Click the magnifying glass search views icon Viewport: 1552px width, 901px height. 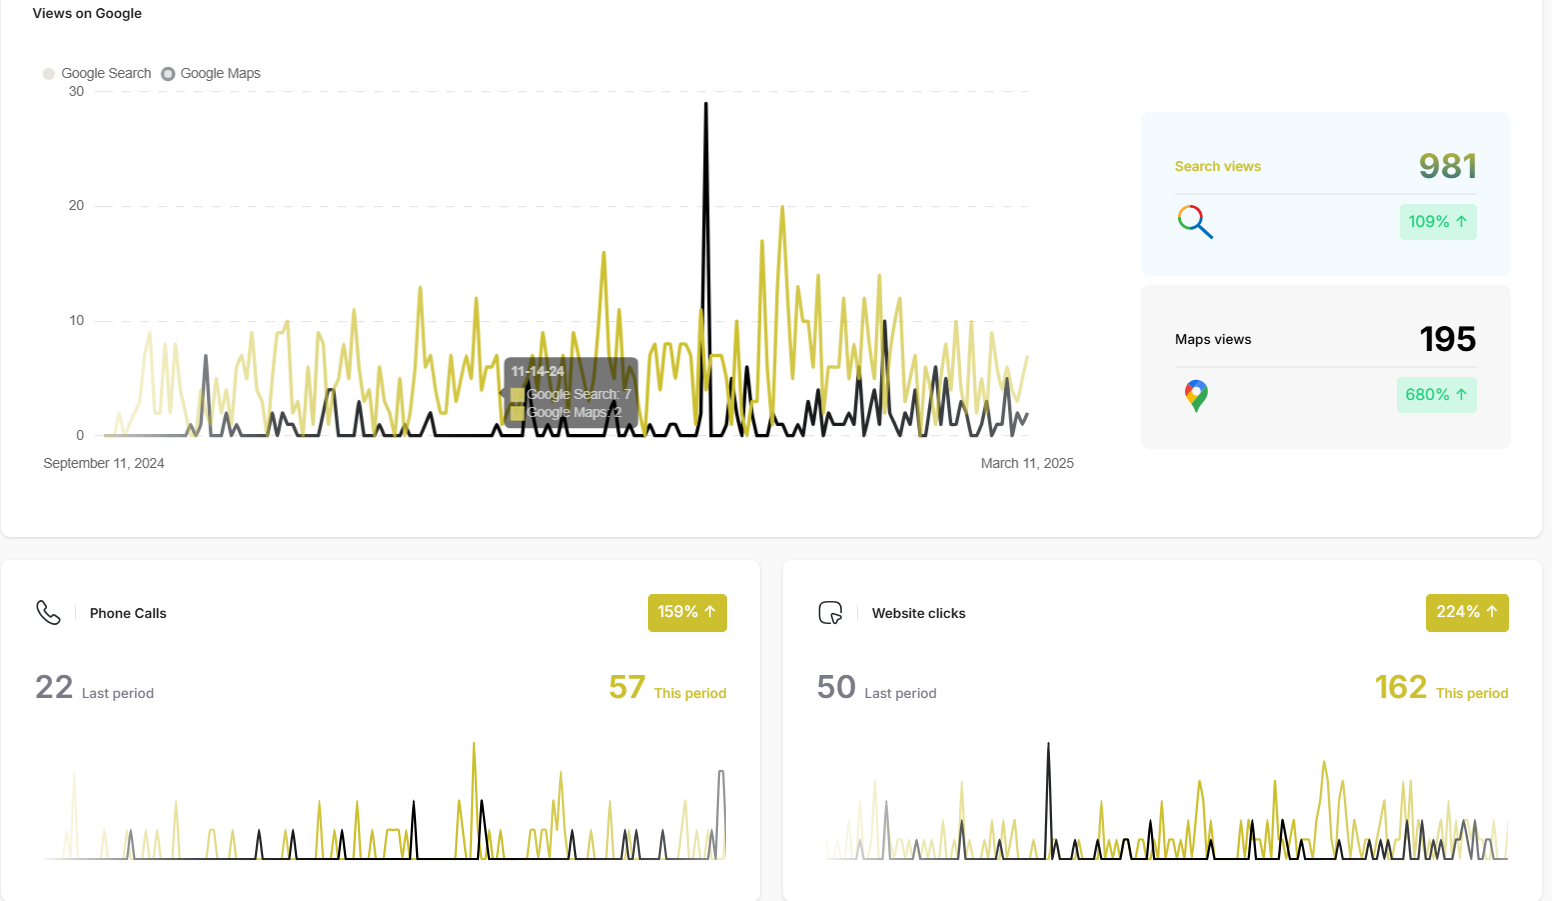click(1195, 222)
